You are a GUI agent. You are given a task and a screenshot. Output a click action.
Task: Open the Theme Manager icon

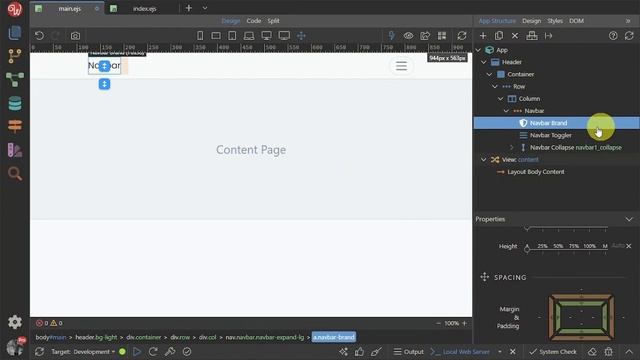click(x=15, y=150)
